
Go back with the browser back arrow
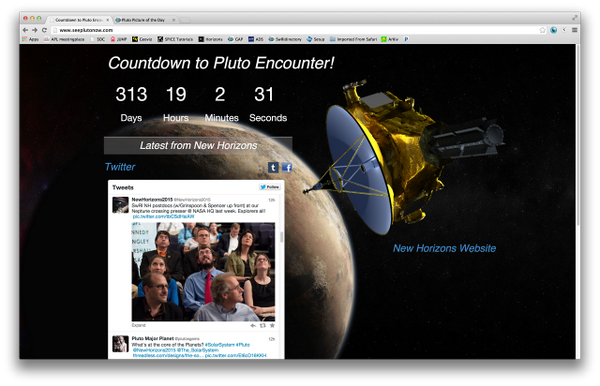pos(26,30)
